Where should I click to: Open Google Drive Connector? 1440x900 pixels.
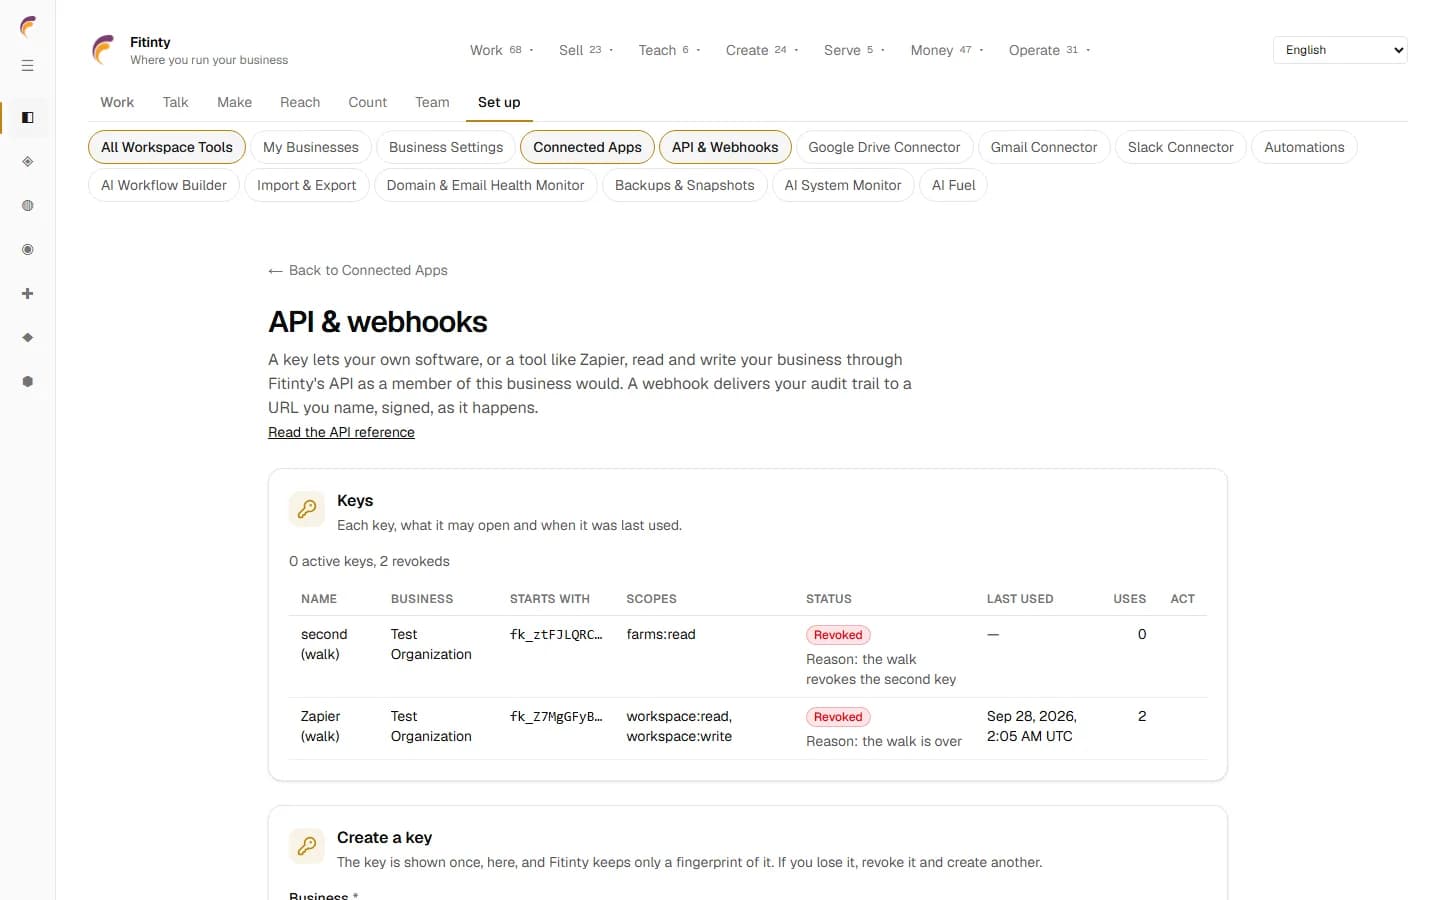[x=884, y=147]
